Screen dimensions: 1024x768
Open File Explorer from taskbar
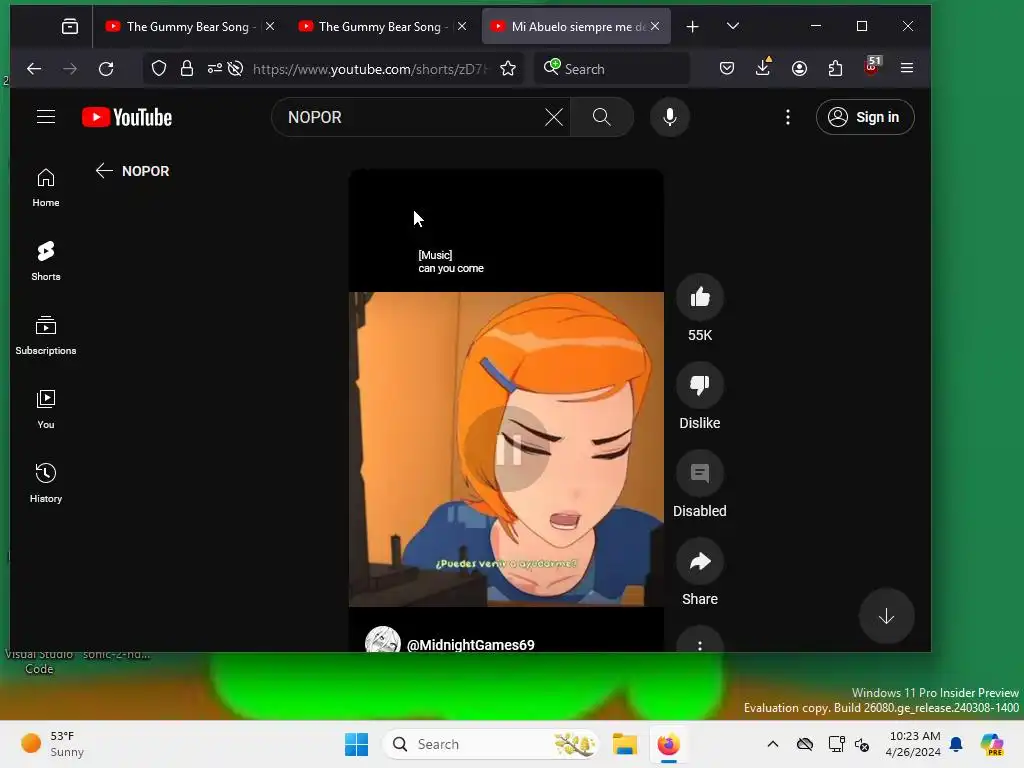coord(624,744)
